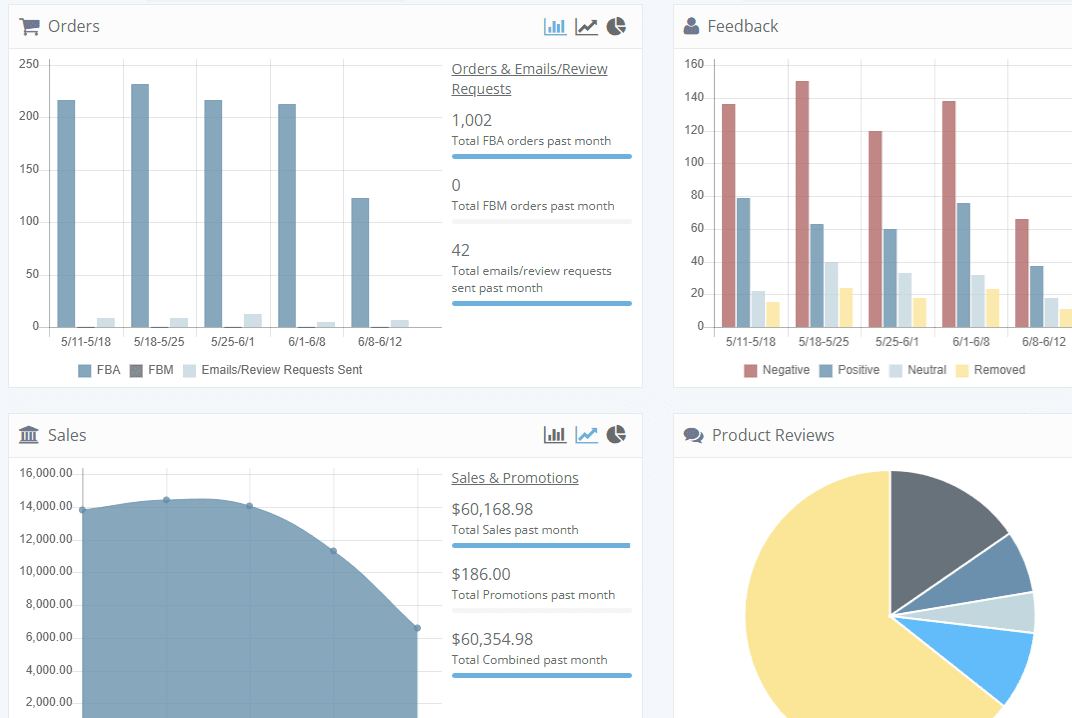This screenshot has width=1072, height=718.
Task: Click the Sales panel title
Action: pyautogui.click(x=67, y=435)
